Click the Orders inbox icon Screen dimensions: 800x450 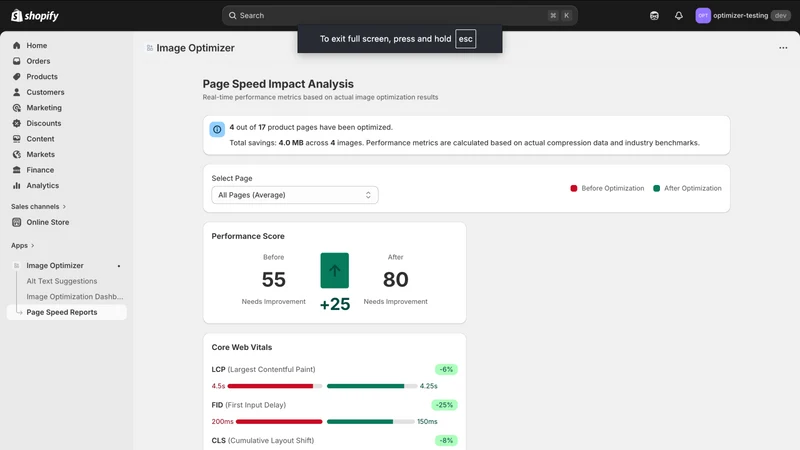(x=17, y=61)
